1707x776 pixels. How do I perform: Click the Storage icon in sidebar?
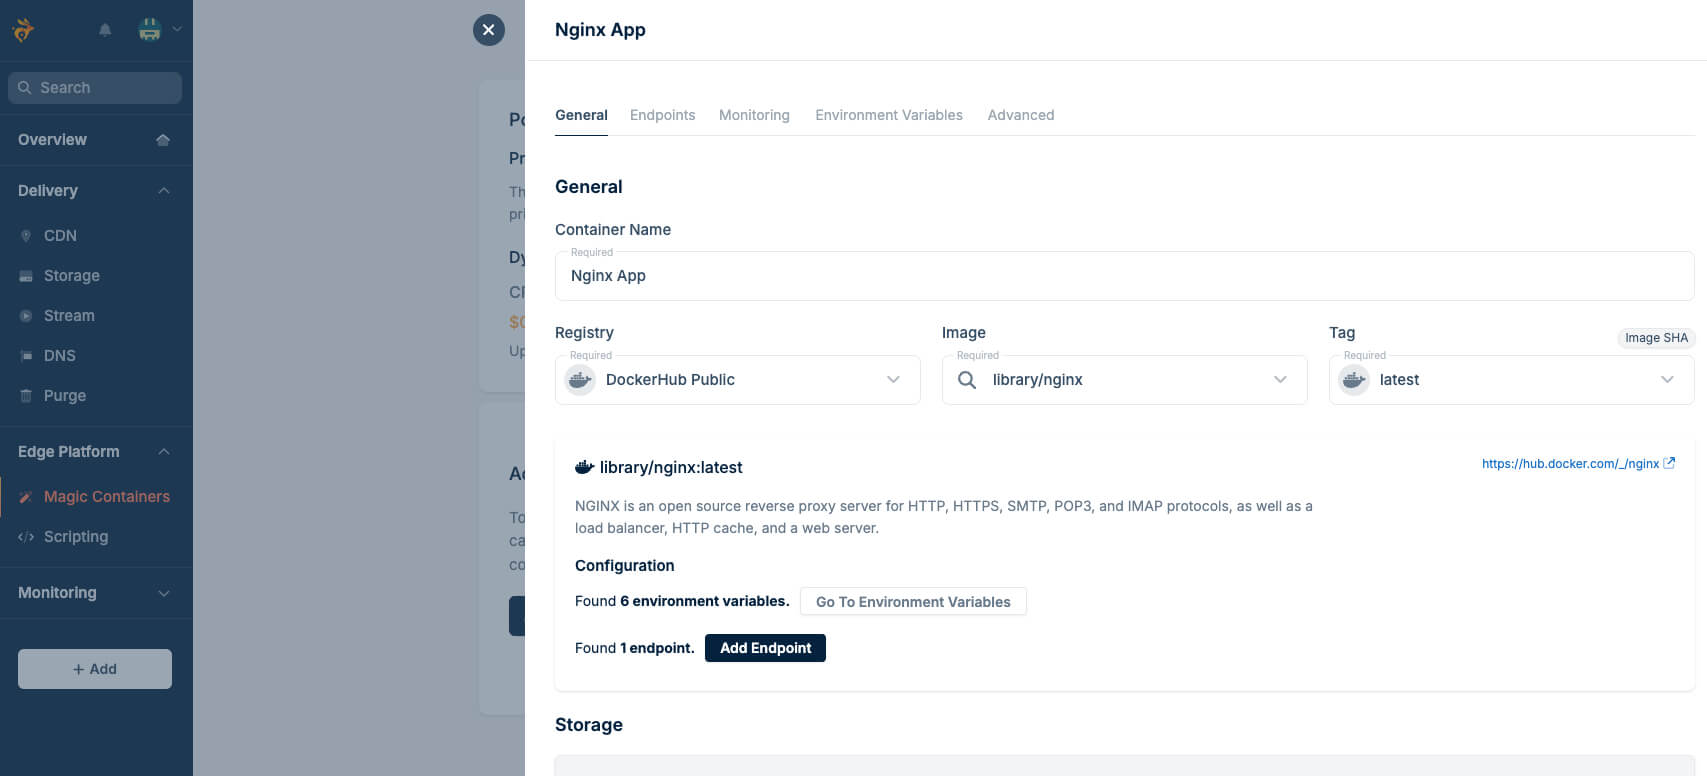pyautogui.click(x=26, y=276)
